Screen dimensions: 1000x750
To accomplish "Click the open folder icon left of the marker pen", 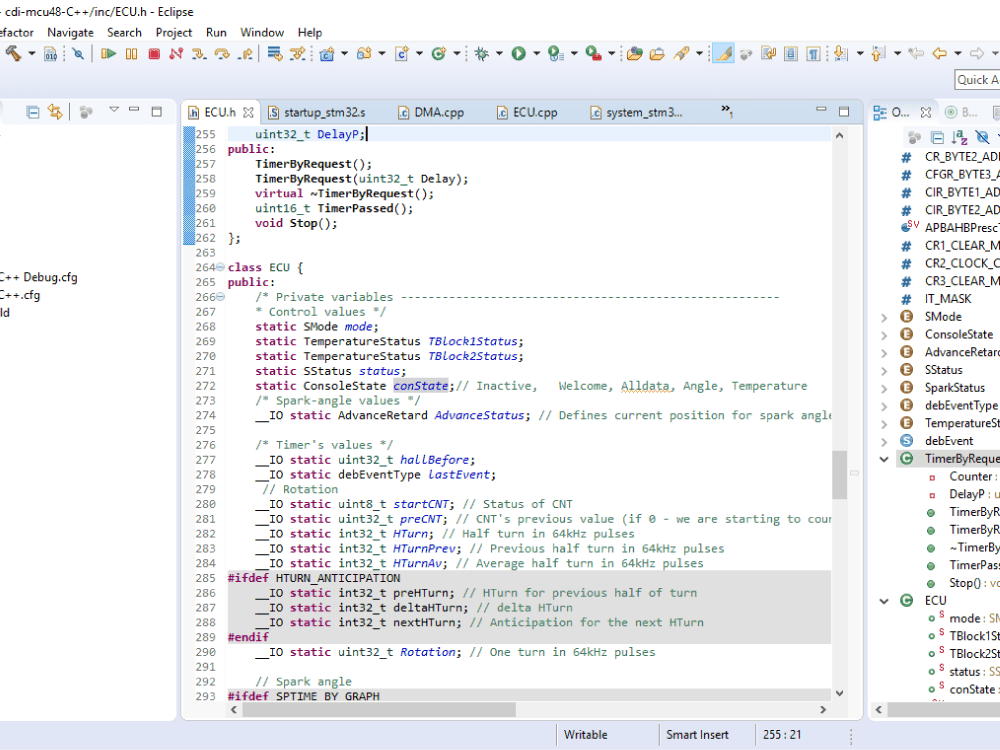I will point(657,54).
